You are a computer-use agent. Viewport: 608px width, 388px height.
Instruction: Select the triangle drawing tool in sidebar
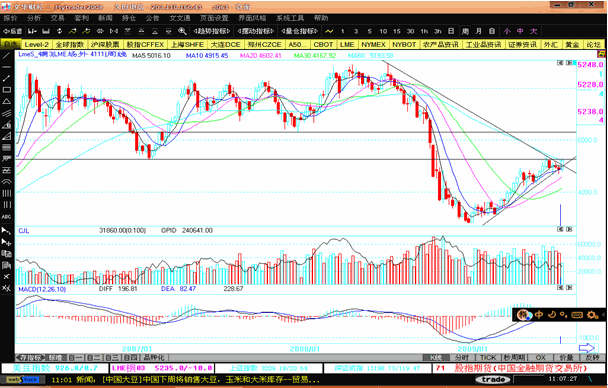(7, 102)
